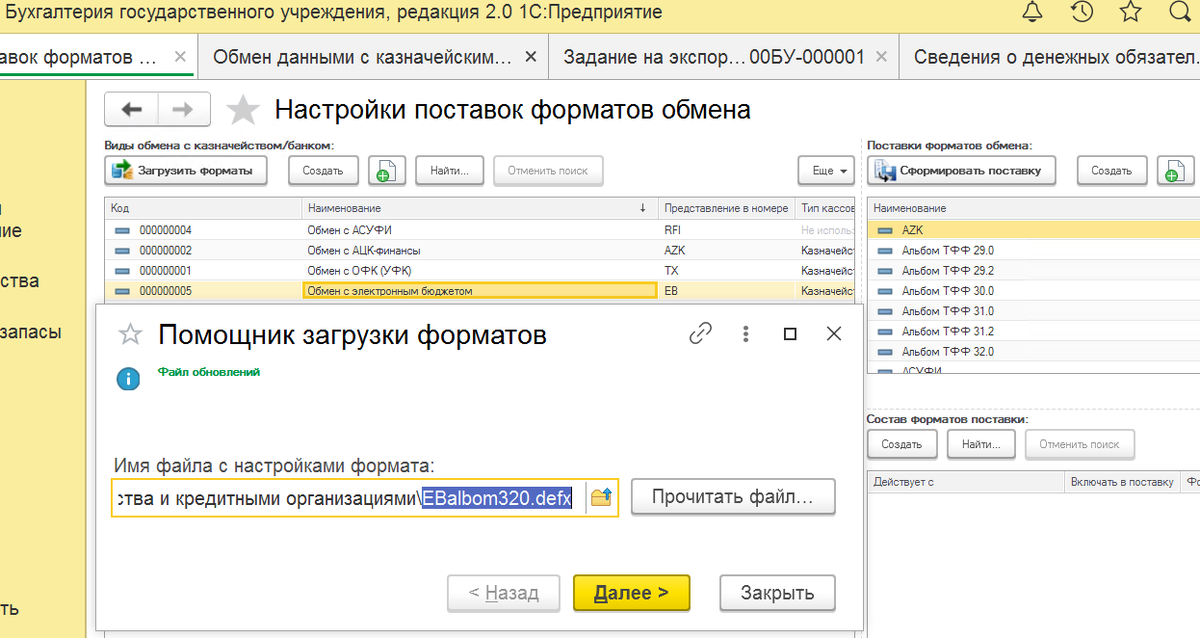This screenshot has width=1200, height=638.
Task: Click the row icon of code 000000004
Action: [122, 230]
